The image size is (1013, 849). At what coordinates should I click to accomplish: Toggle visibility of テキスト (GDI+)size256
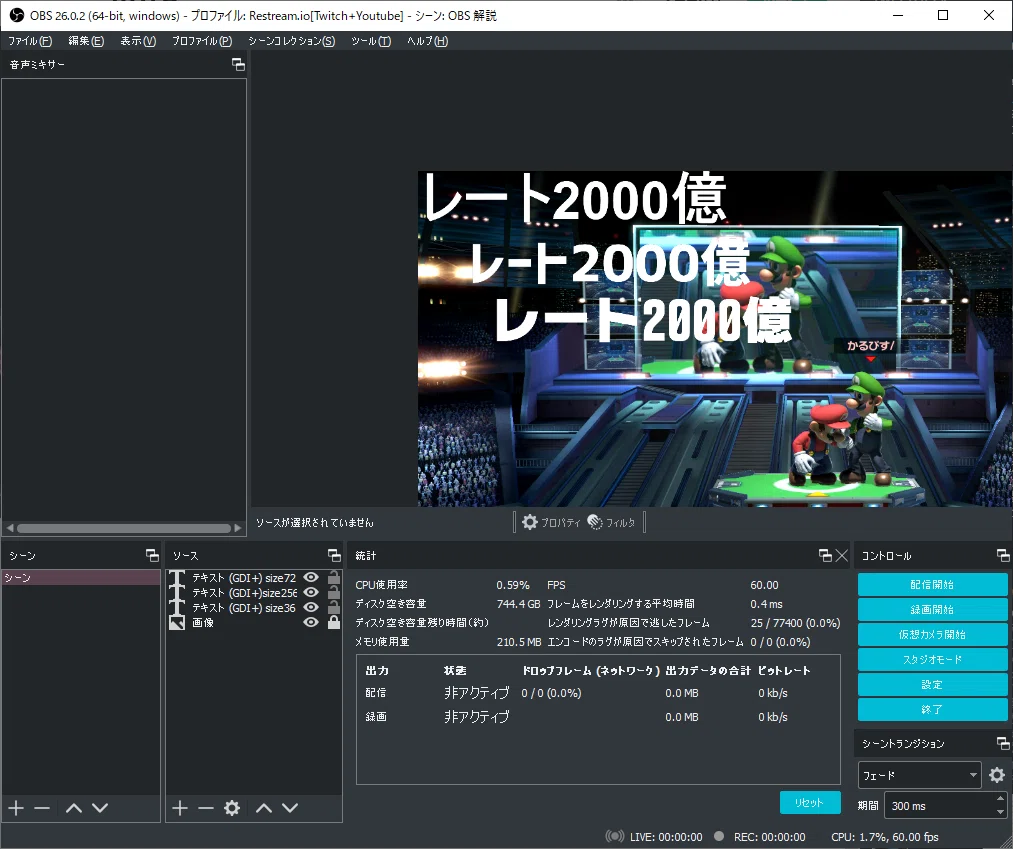coord(311,592)
